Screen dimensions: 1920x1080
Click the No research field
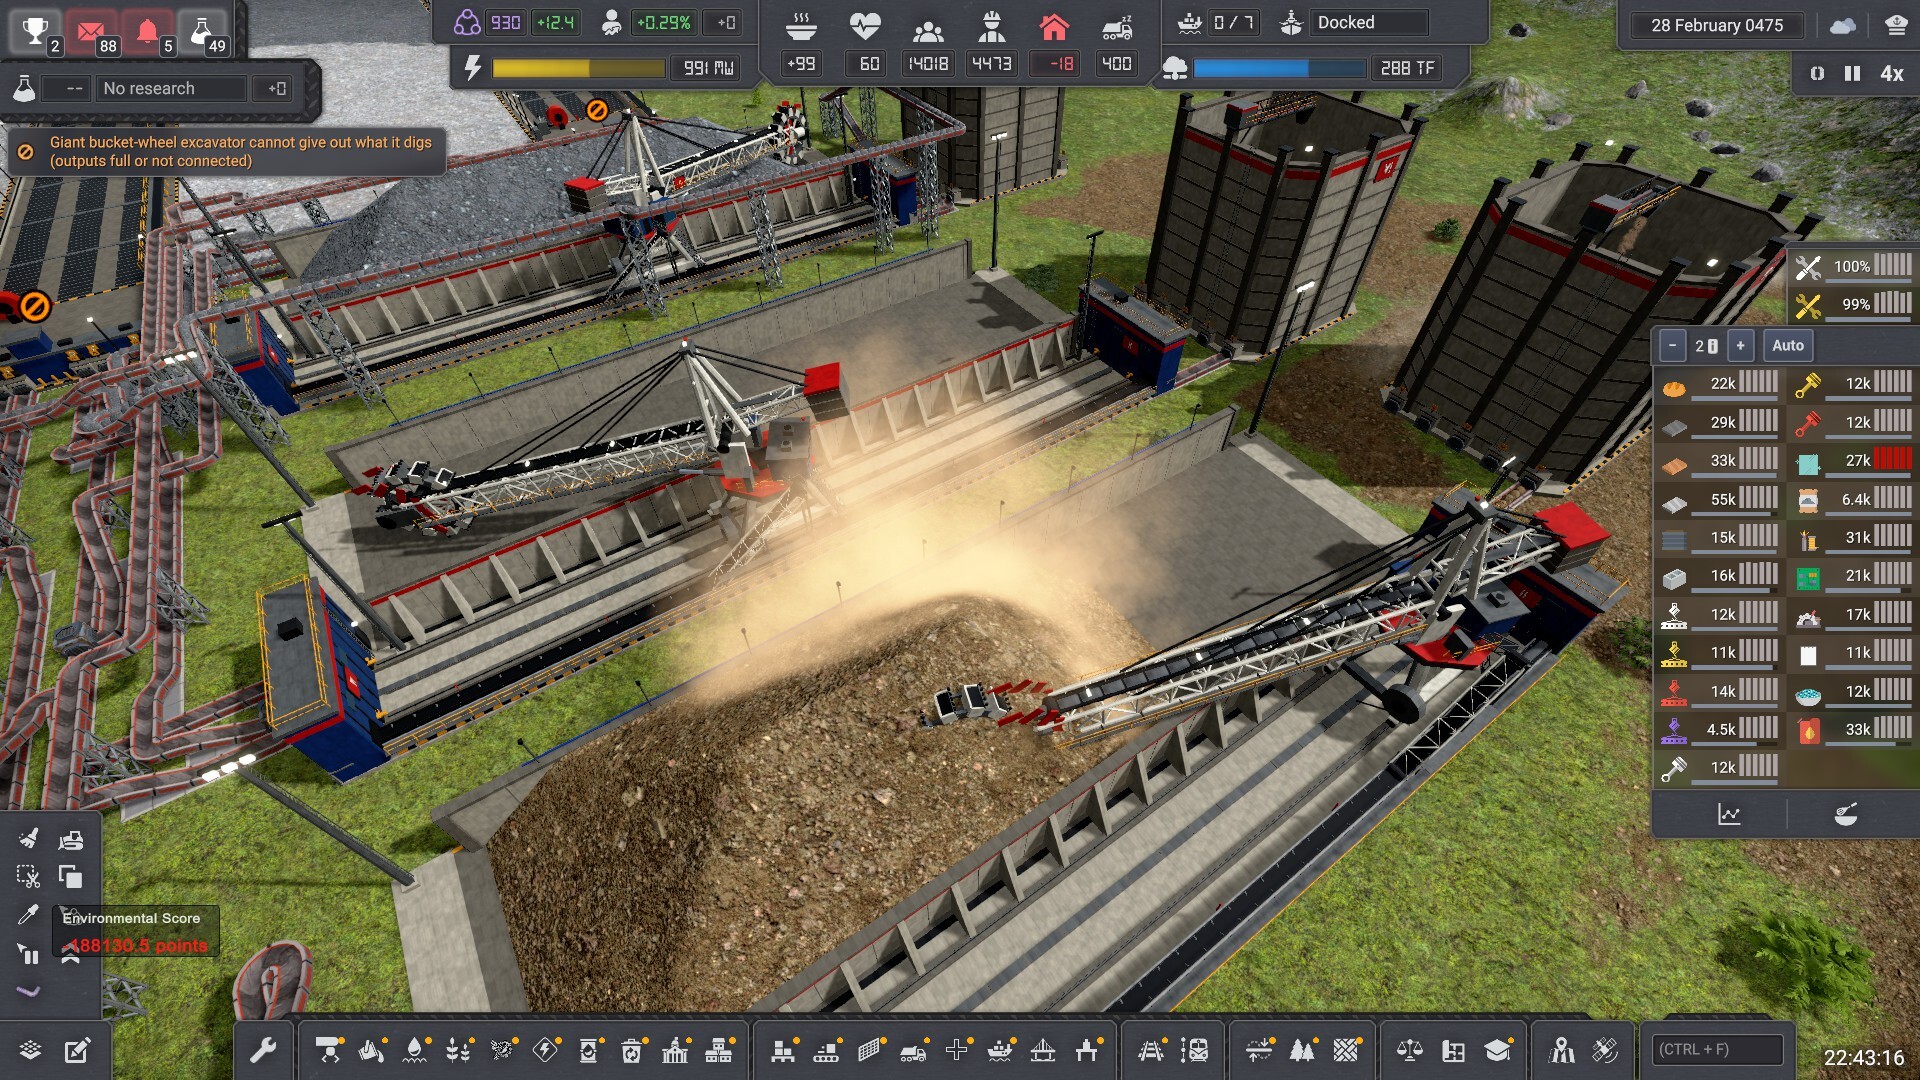point(171,88)
